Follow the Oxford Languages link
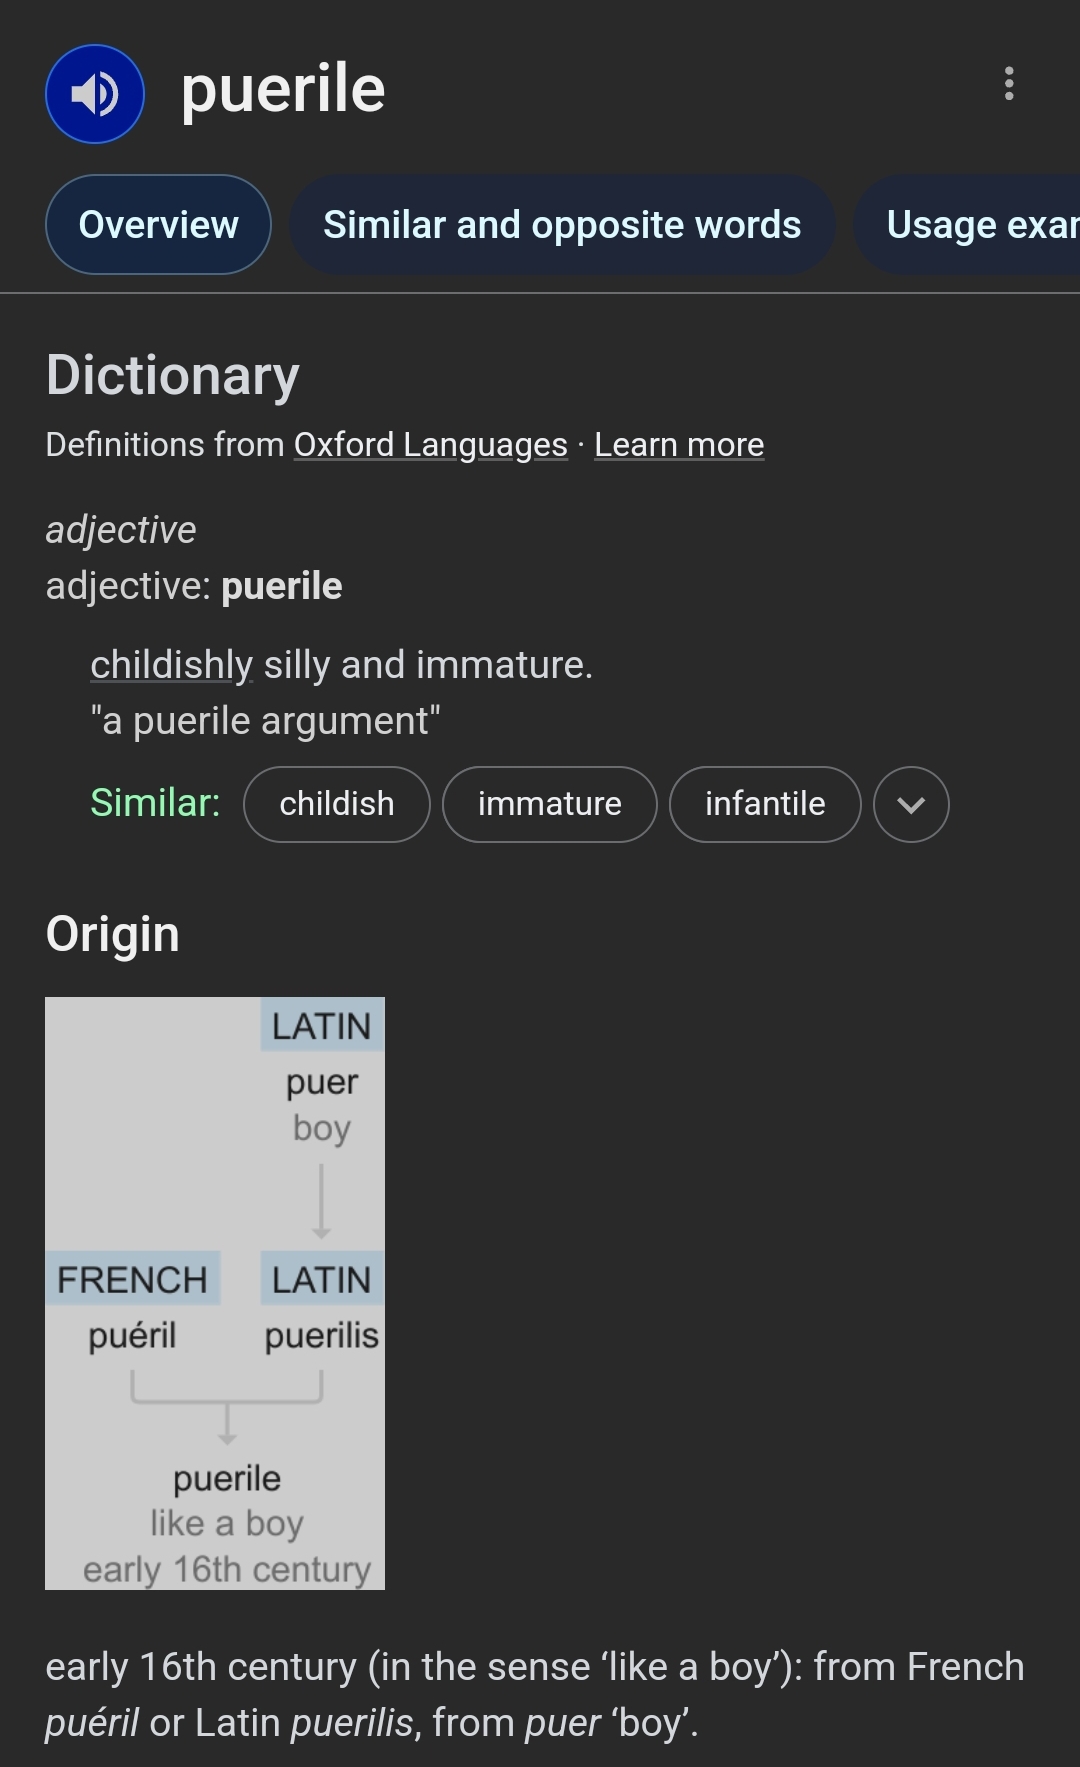Screen dimensions: 1080x1767 point(430,445)
